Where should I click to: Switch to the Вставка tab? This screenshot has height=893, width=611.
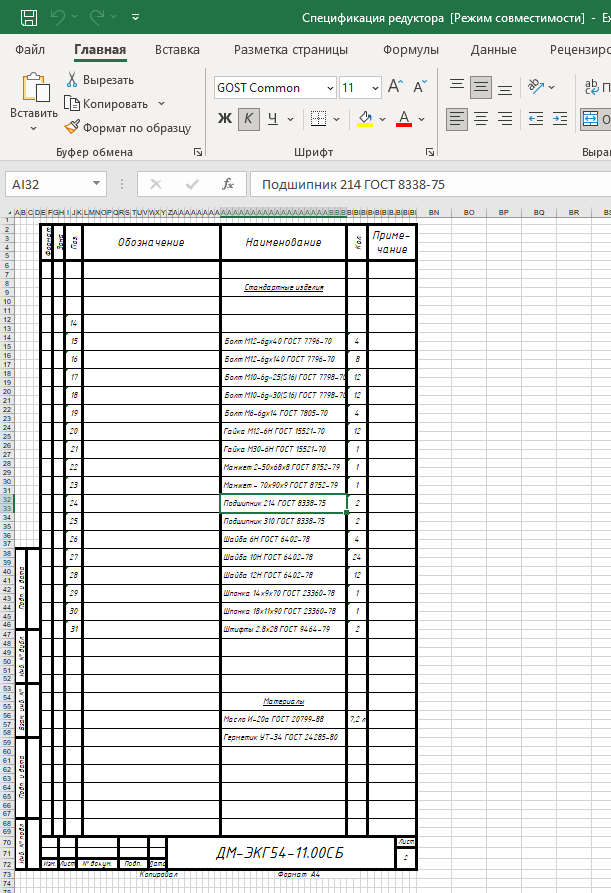click(177, 50)
